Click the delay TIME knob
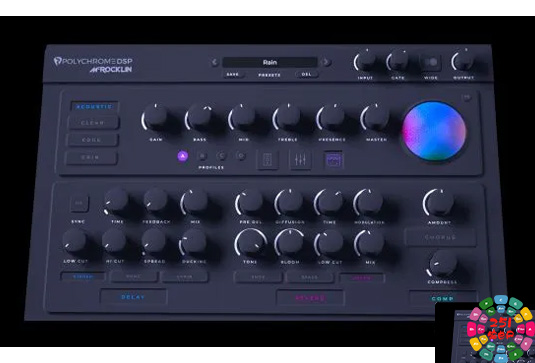The image size is (535, 363). (117, 201)
